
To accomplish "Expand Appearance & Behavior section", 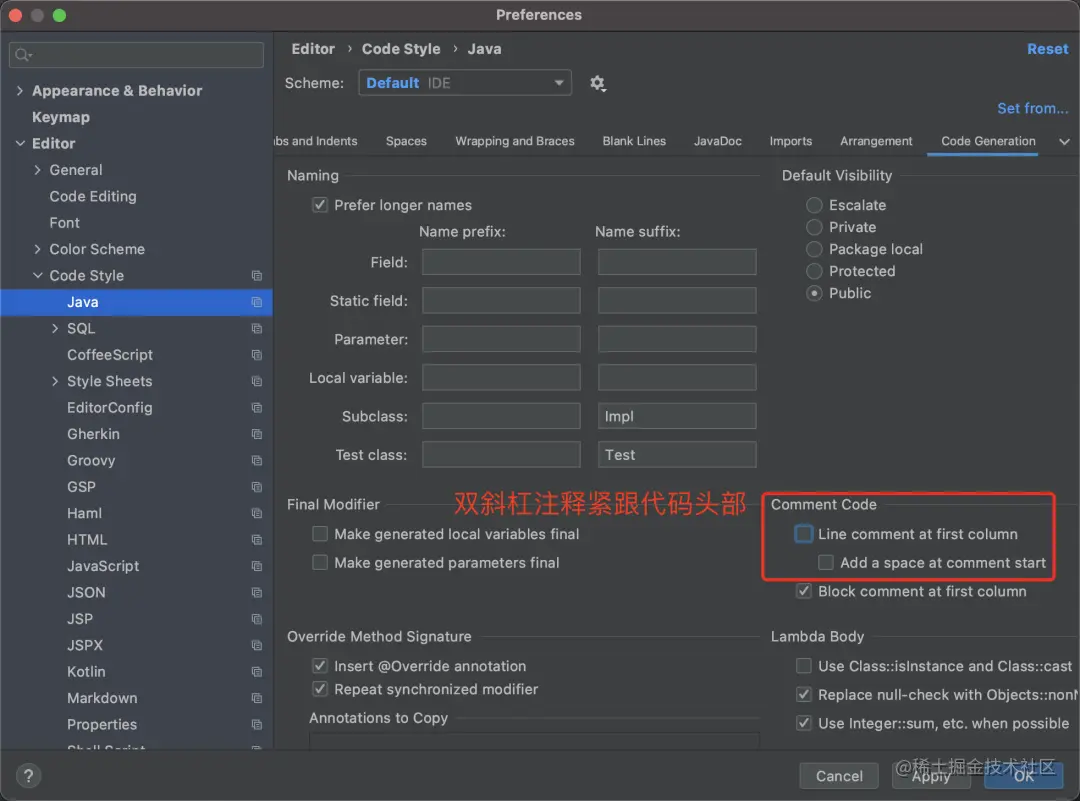I will (x=19, y=91).
